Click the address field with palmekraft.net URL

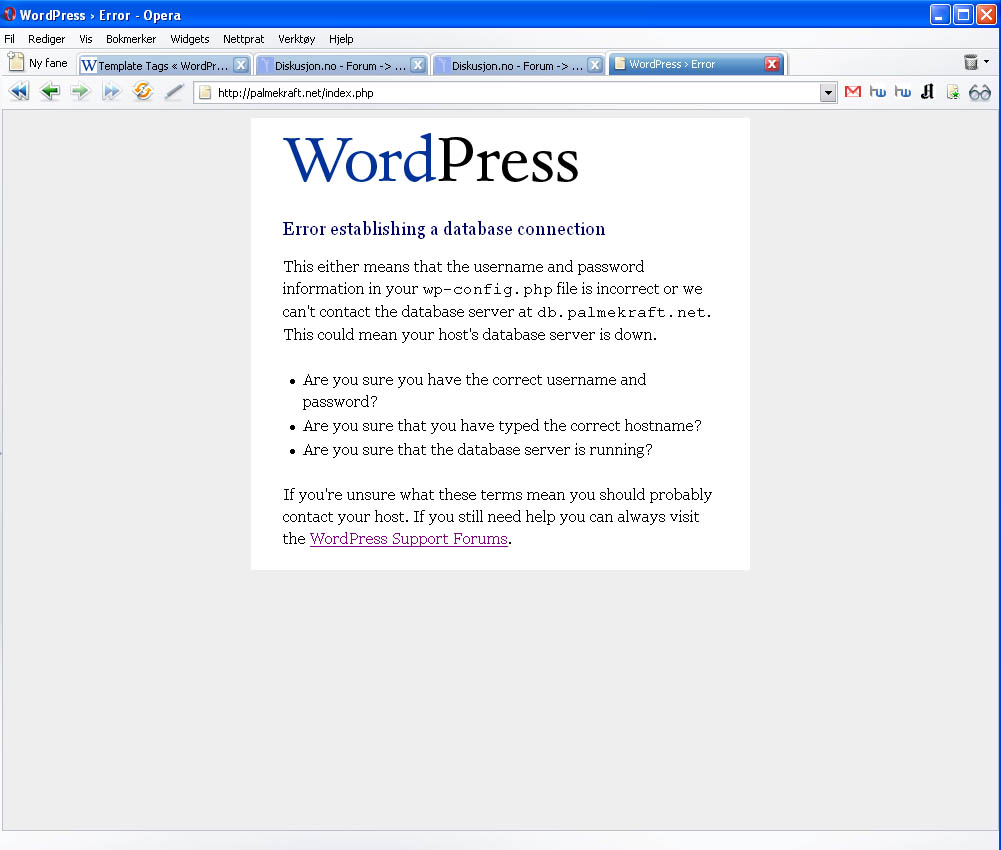515,93
